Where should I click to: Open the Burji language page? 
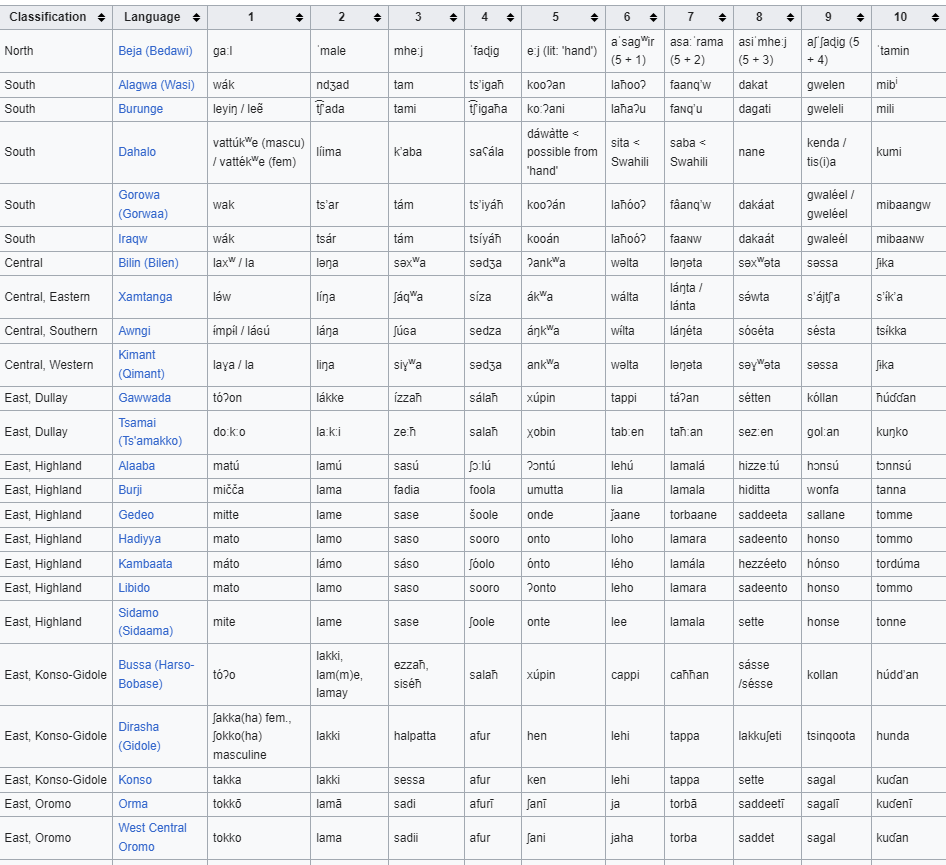(x=130, y=490)
